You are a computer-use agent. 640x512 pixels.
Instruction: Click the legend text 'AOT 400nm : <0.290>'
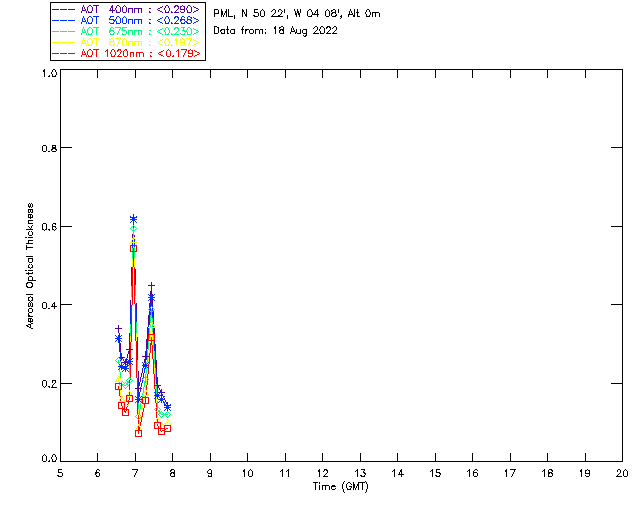point(140,9)
